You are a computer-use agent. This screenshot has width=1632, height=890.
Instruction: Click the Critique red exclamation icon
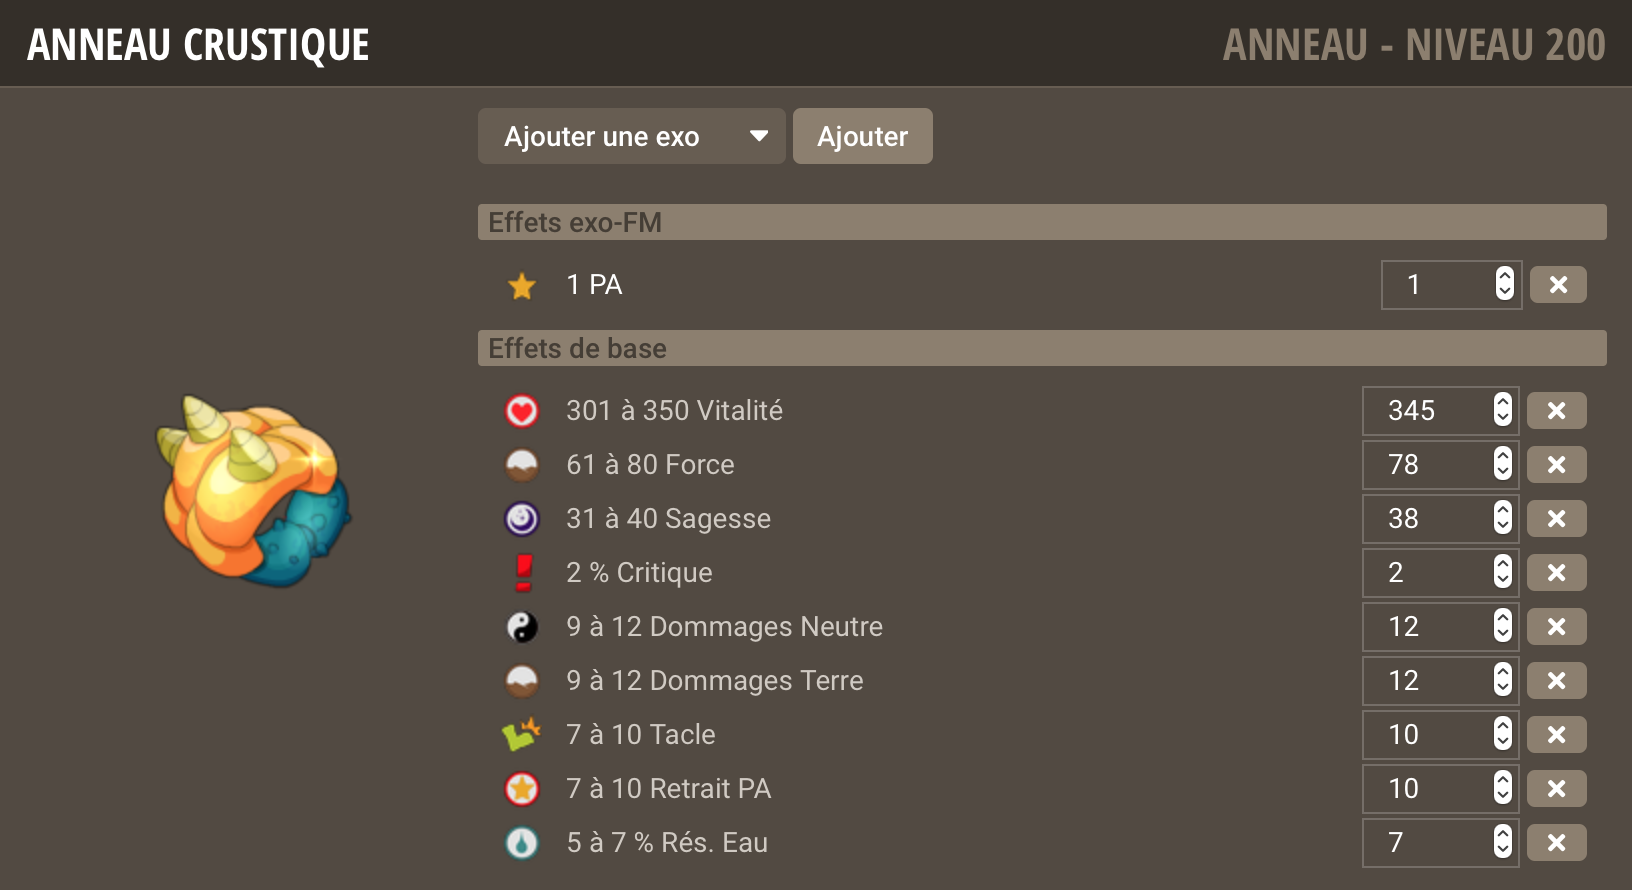(x=523, y=573)
